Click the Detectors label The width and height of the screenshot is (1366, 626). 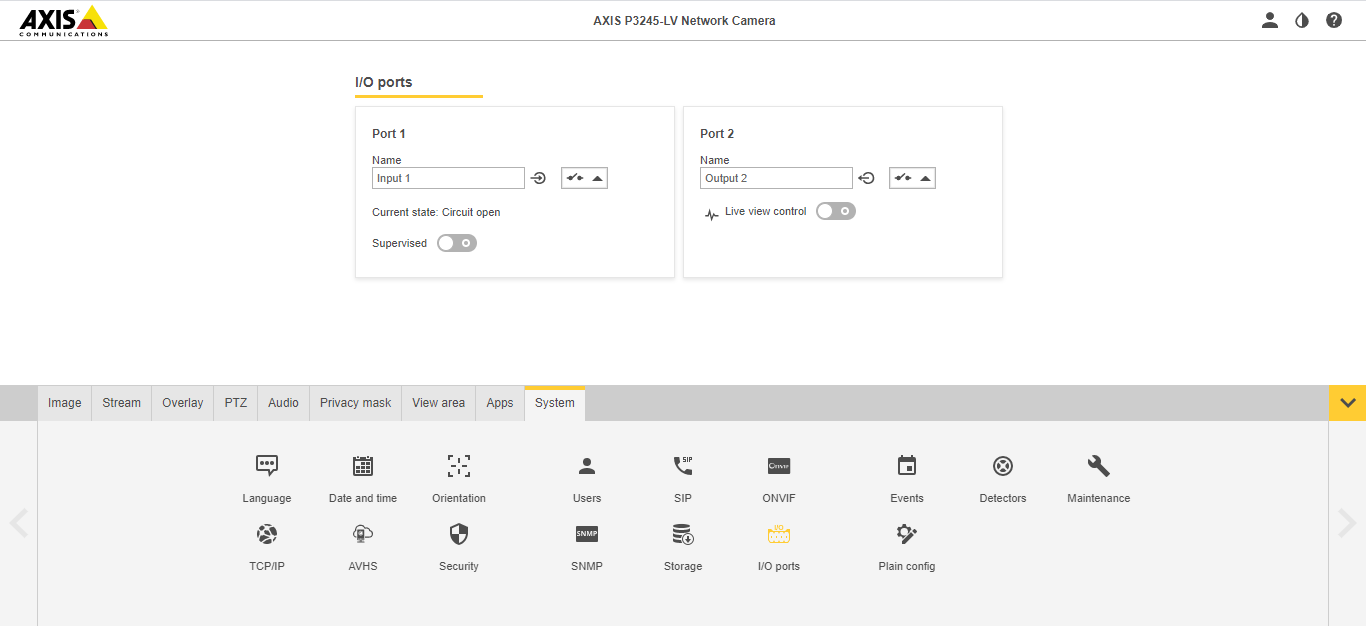pos(1003,498)
